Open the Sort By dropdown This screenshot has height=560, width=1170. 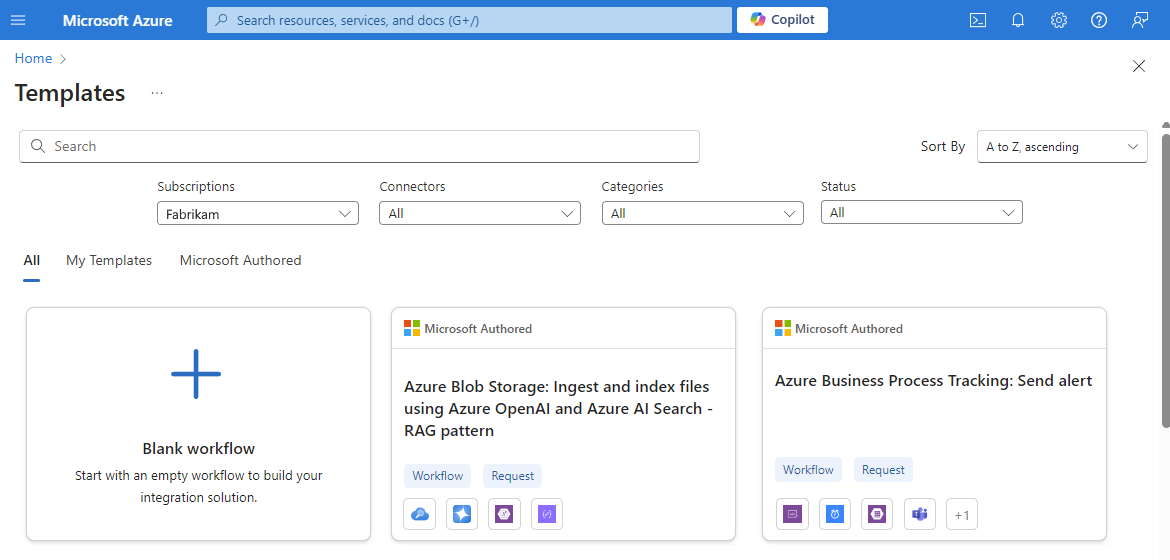(x=1061, y=147)
